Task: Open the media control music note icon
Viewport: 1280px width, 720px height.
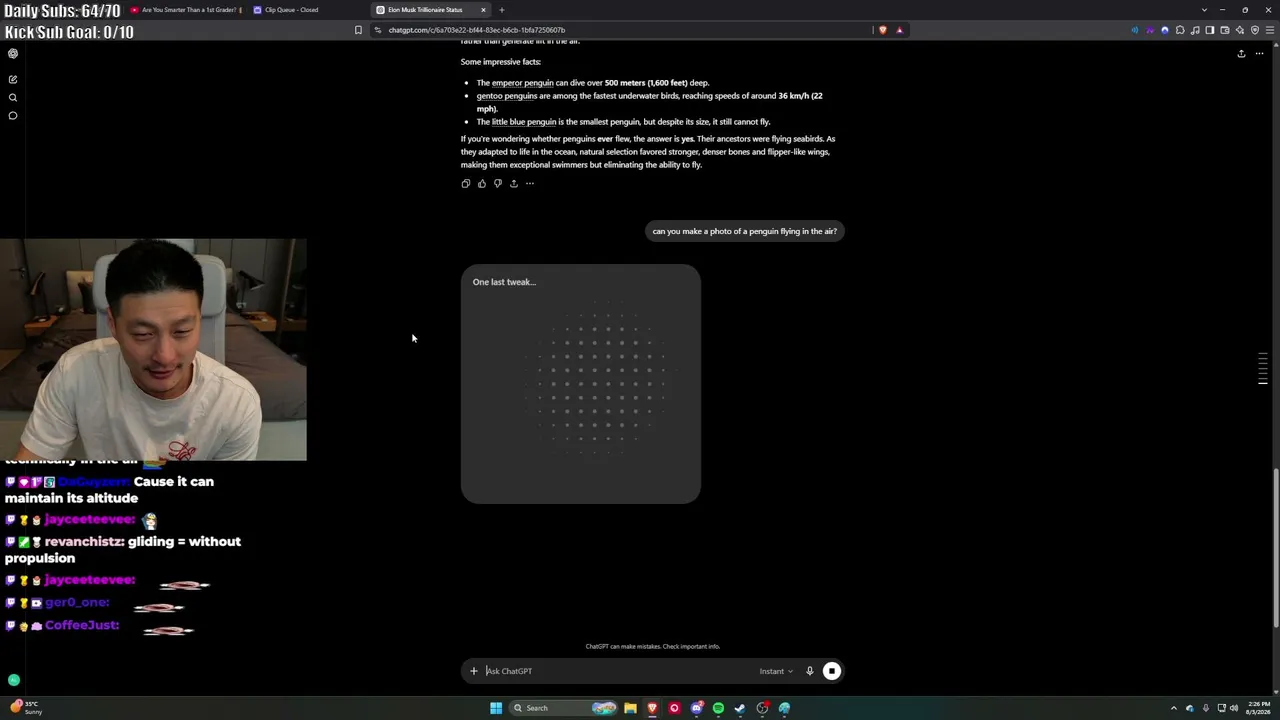Action: 1195,30
